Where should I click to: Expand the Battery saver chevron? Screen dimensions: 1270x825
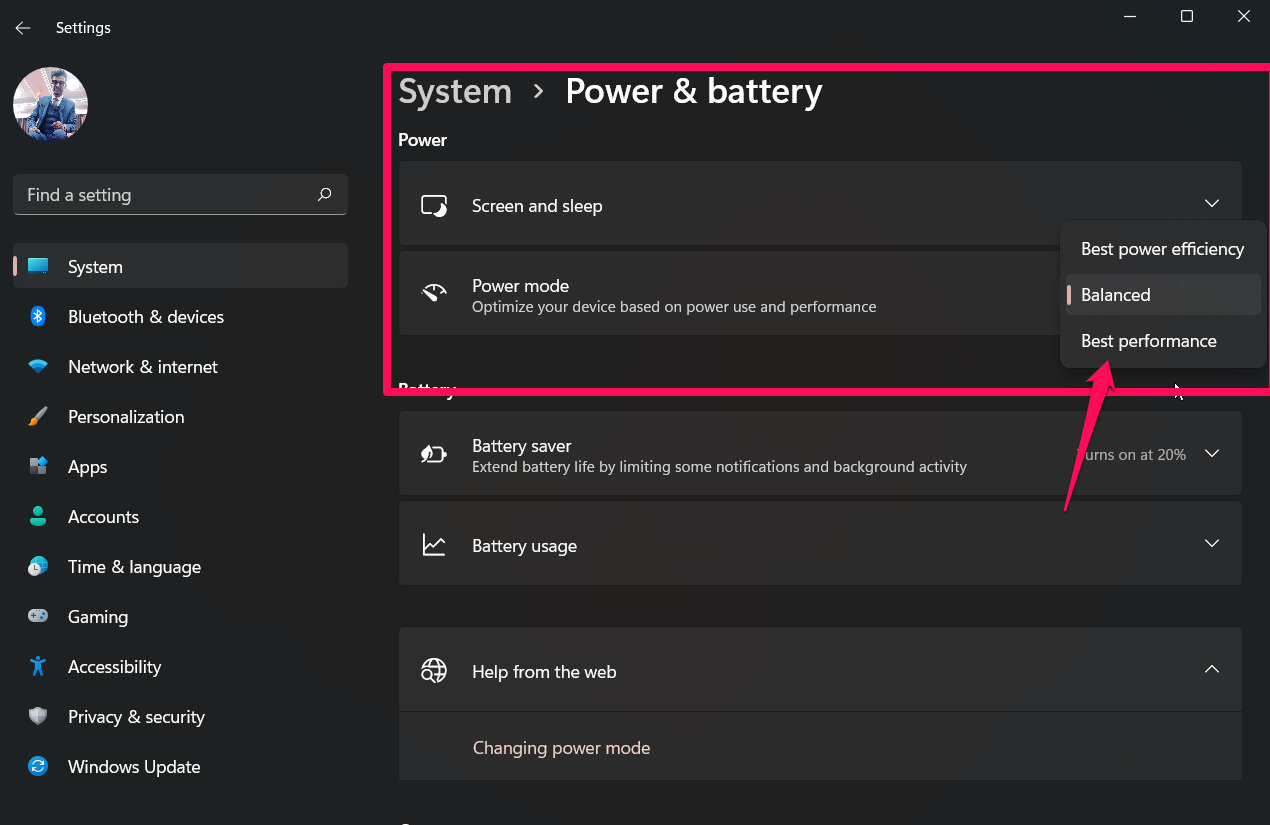pos(1211,454)
